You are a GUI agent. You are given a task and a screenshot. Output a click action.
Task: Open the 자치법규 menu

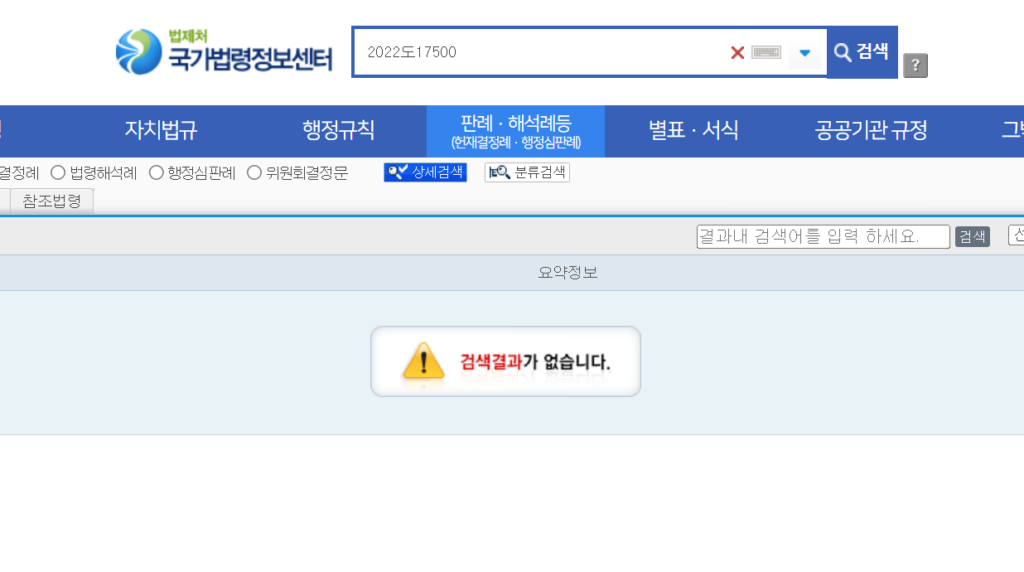pyautogui.click(x=161, y=130)
